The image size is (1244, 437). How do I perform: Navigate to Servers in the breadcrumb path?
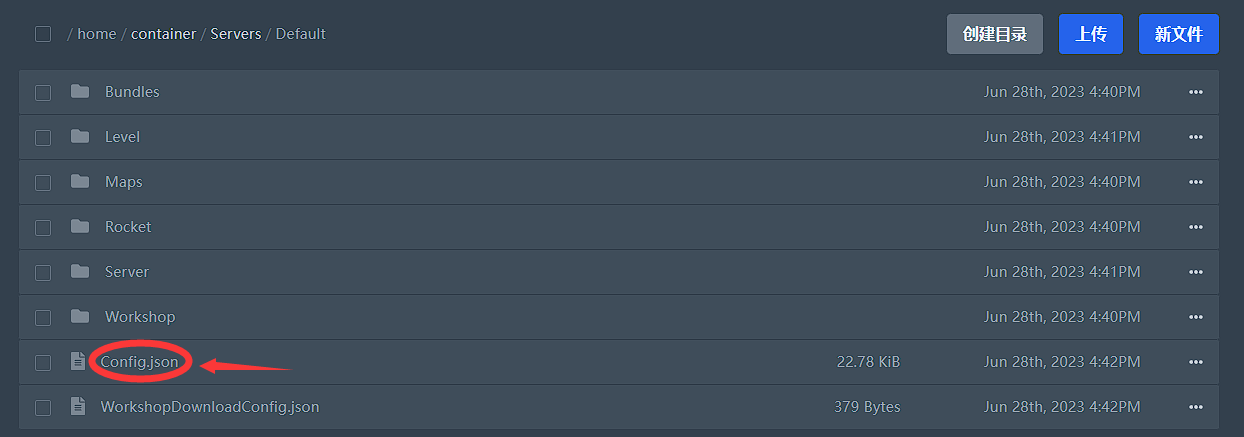tap(236, 34)
